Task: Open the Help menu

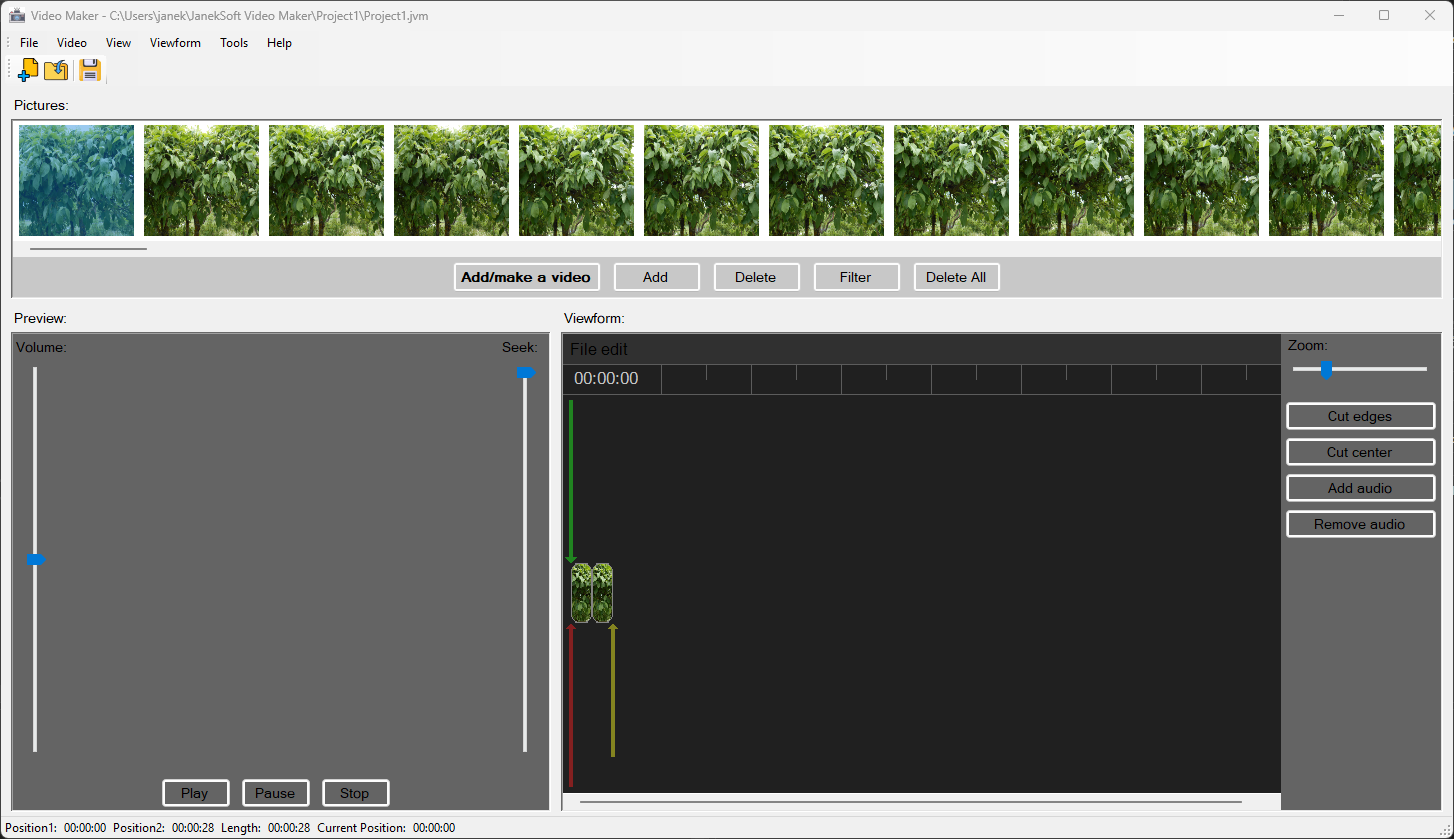Action: (x=280, y=43)
